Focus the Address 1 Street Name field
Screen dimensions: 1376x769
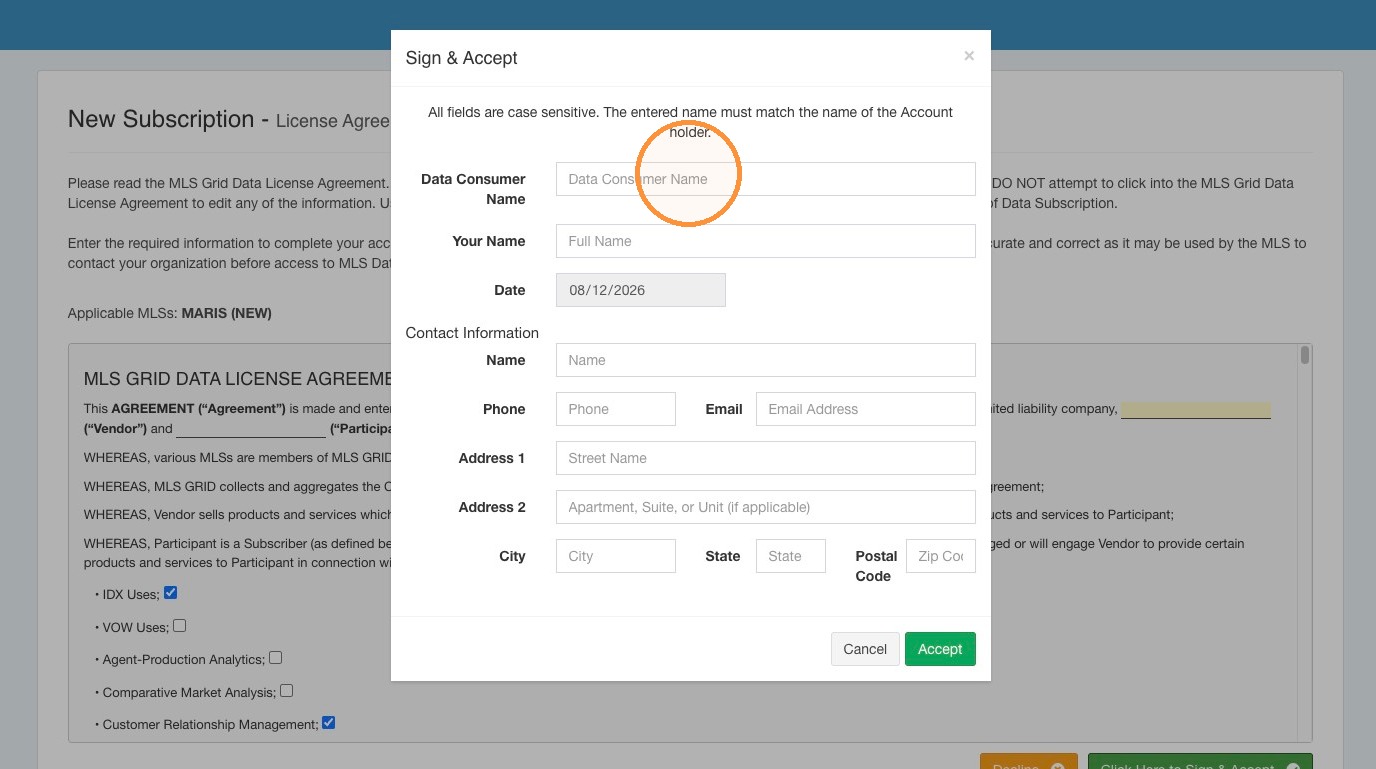coord(765,458)
